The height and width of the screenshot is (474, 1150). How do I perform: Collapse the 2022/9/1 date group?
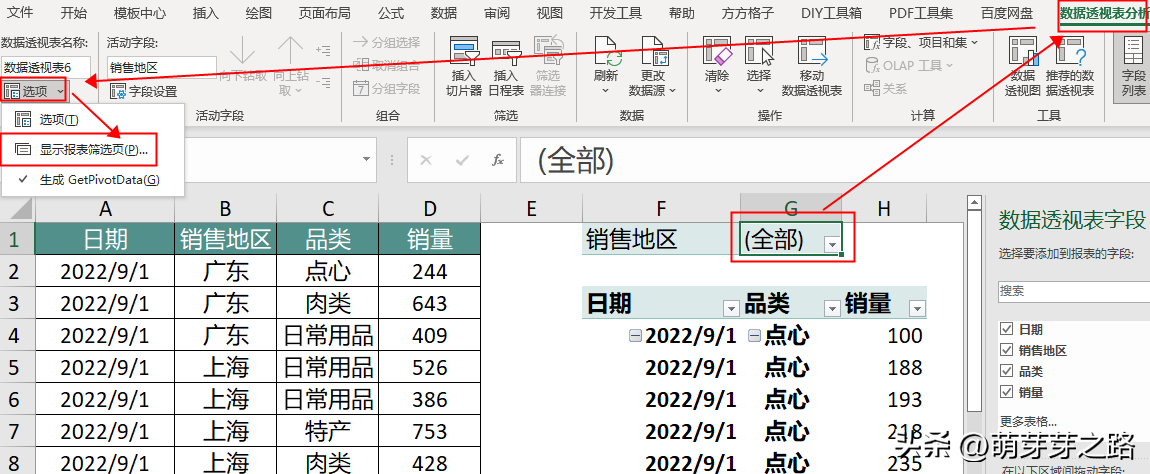635,335
